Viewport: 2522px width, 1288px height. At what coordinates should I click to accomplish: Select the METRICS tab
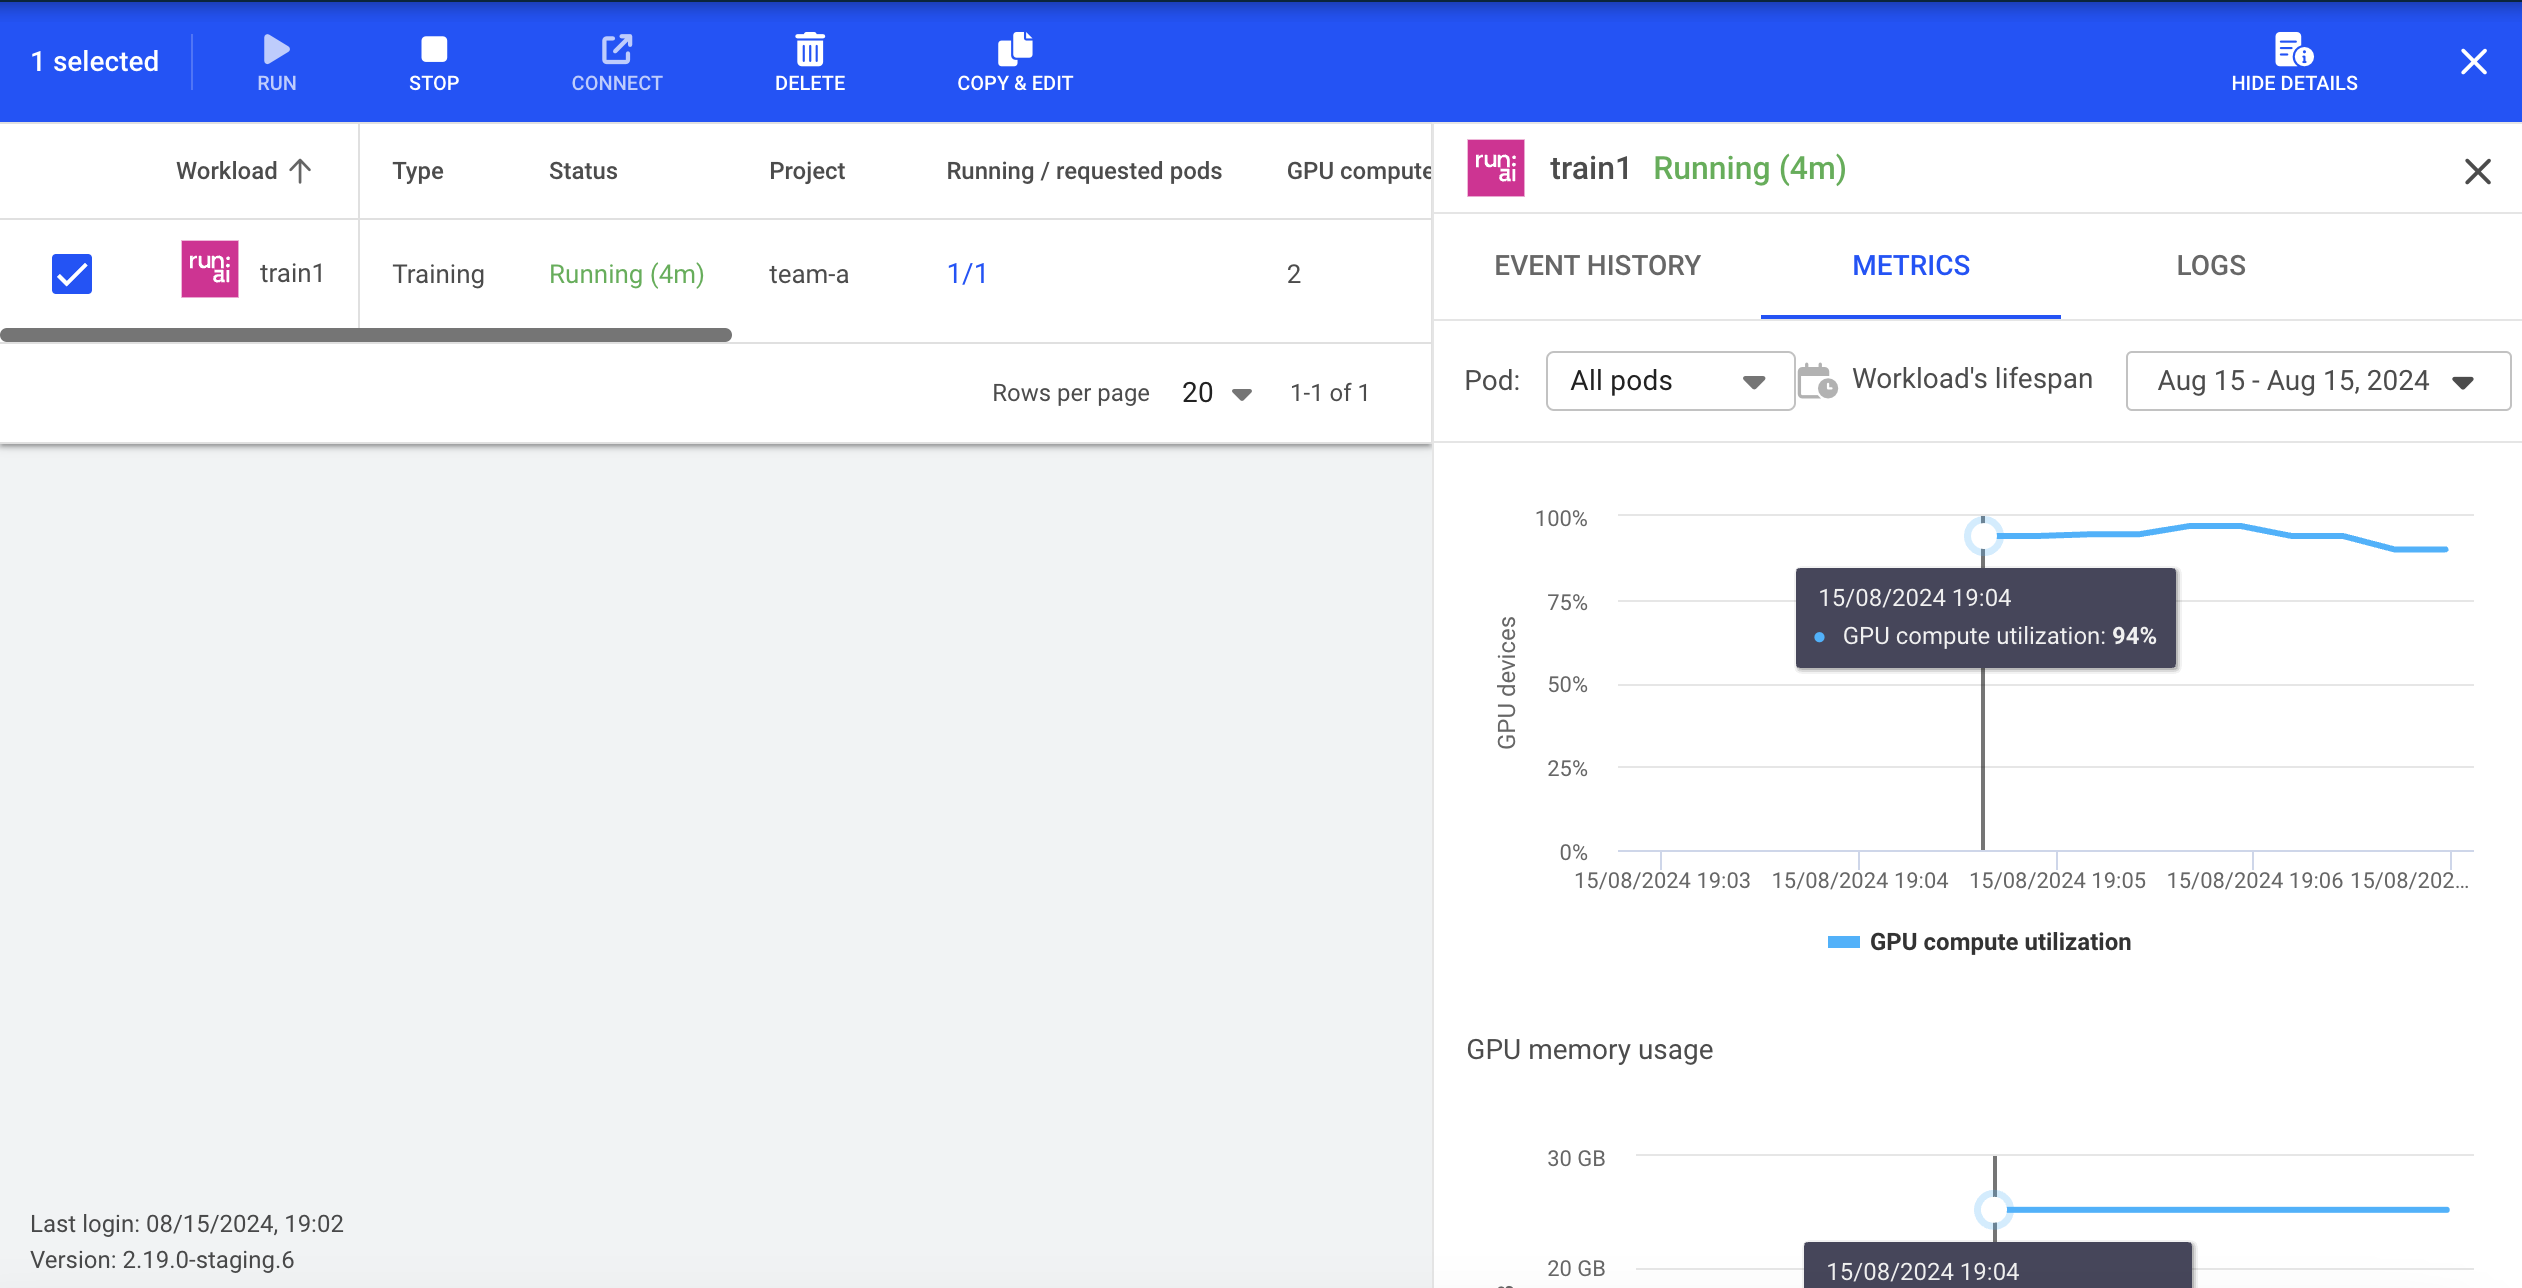click(1910, 266)
